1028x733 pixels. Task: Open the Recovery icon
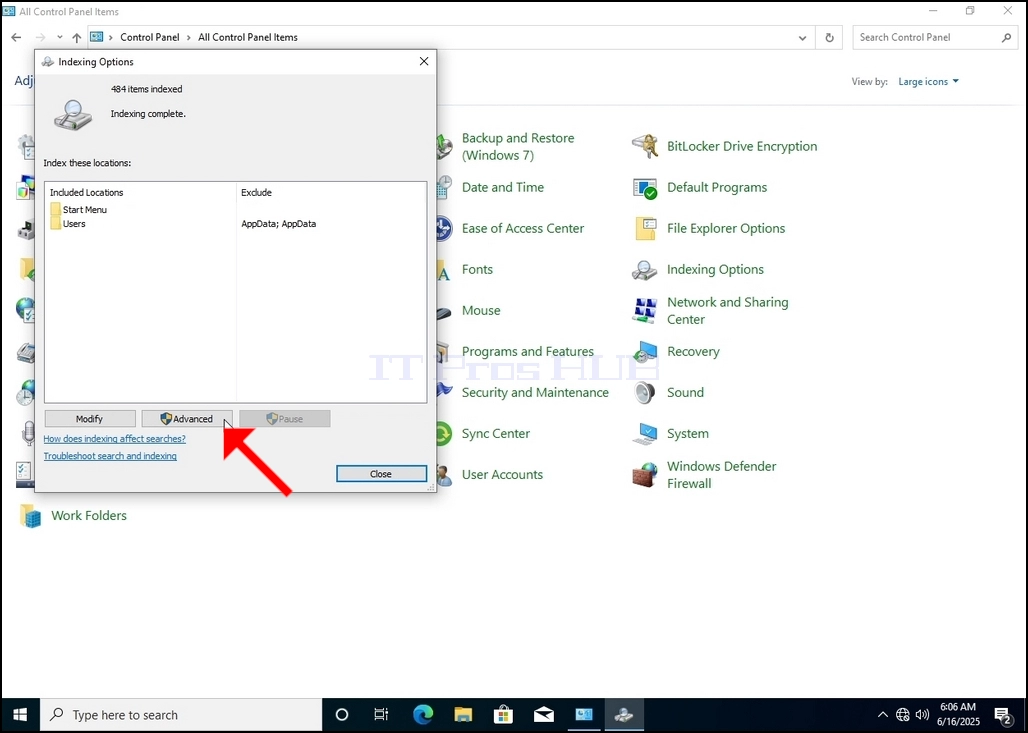click(x=645, y=352)
